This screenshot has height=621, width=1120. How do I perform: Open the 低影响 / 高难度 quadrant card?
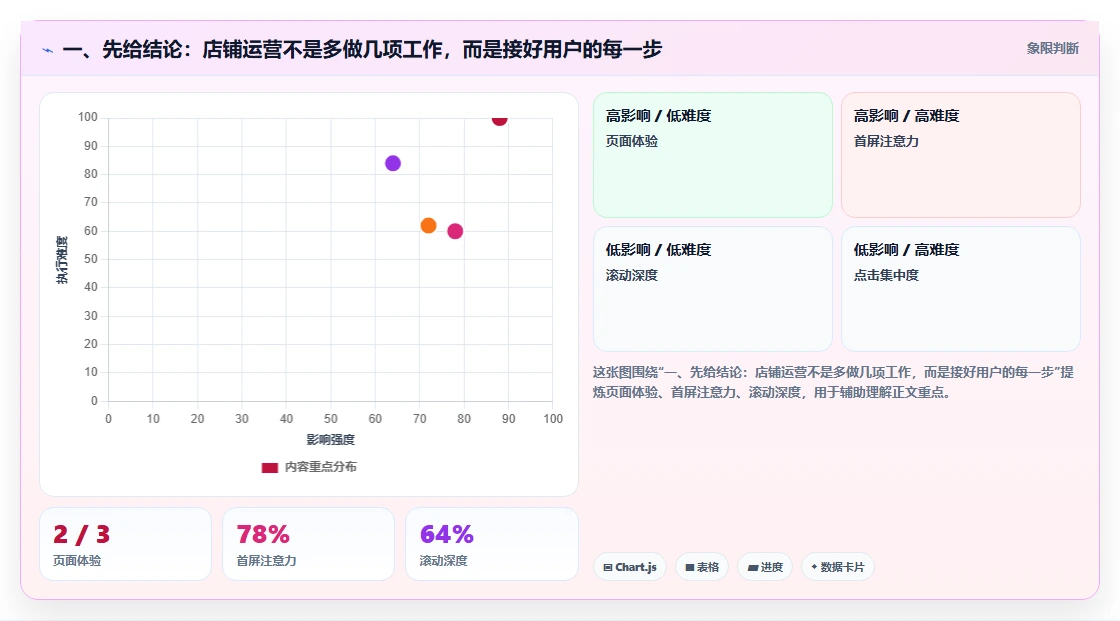tap(961, 289)
